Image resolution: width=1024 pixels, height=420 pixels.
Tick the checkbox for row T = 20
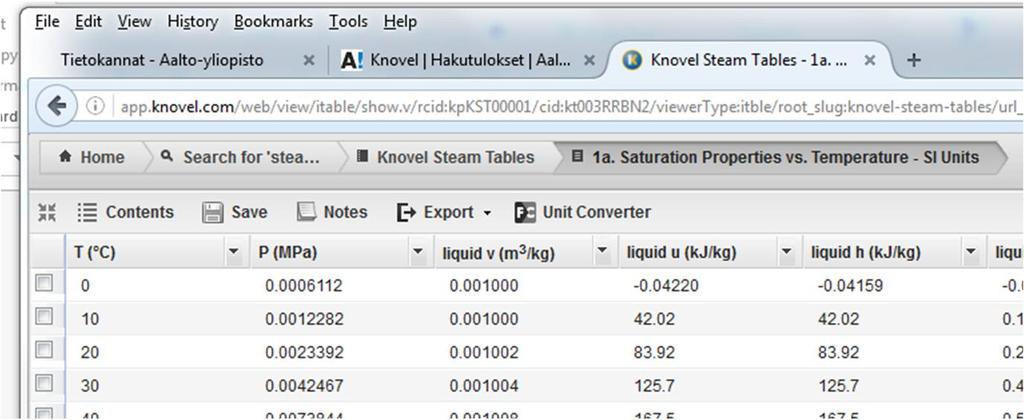[x=44, y=350]
